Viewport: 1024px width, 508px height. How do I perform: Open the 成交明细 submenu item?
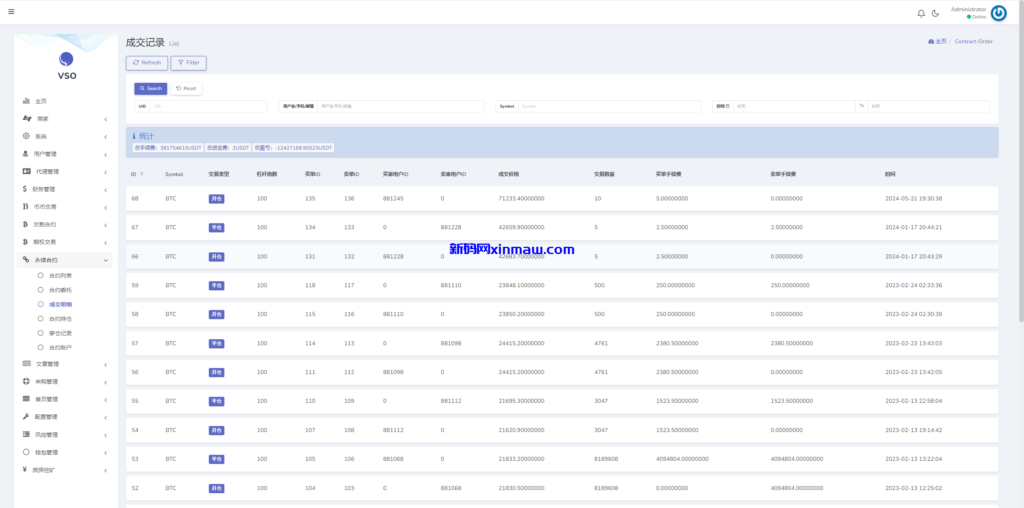tap(60, 304)
